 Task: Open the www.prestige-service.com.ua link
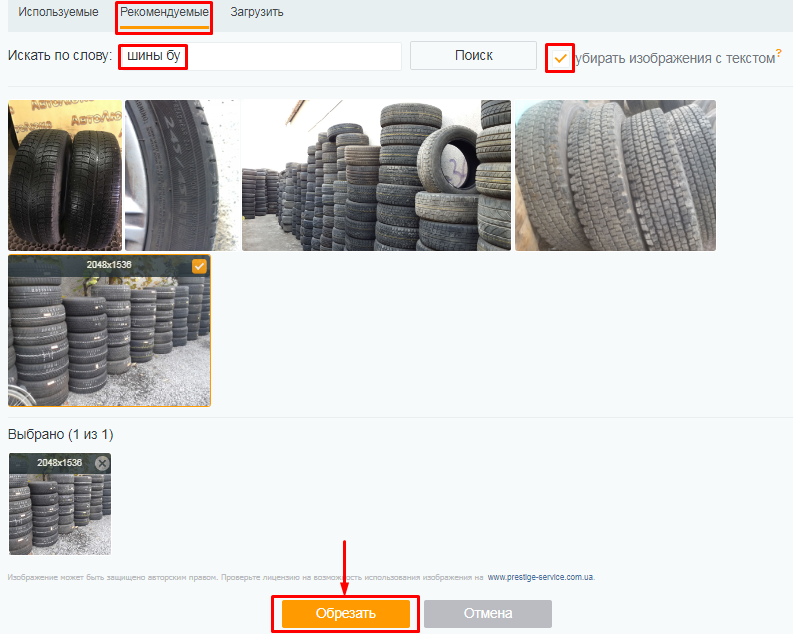[x=540, y=577]
